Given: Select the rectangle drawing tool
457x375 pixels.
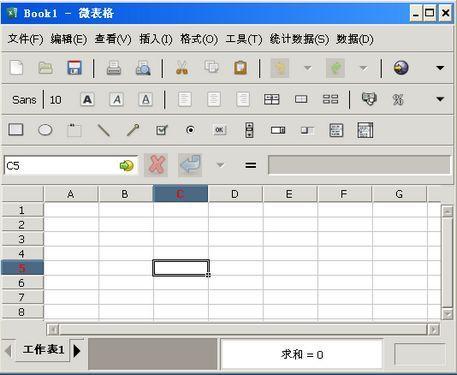Looking at the screenshot, I should (16, 130).
